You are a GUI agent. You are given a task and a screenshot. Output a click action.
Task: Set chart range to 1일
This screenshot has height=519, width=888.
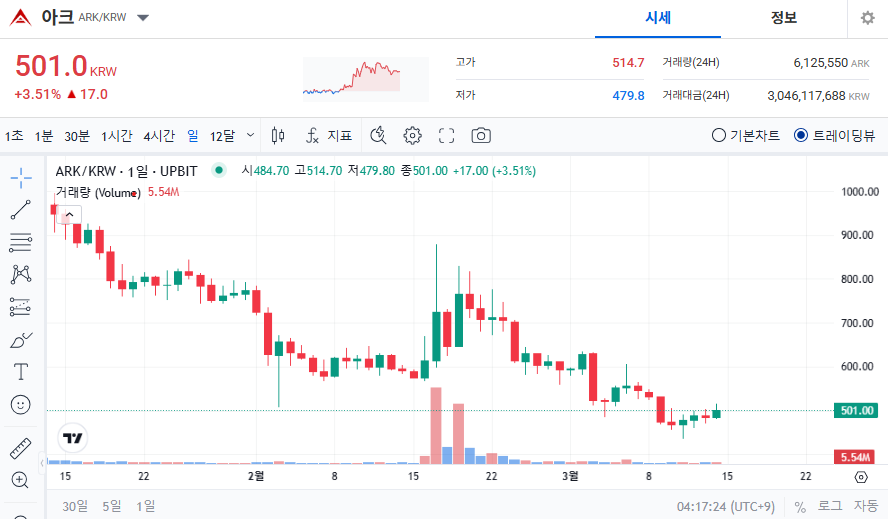click(x=146, y=506)
